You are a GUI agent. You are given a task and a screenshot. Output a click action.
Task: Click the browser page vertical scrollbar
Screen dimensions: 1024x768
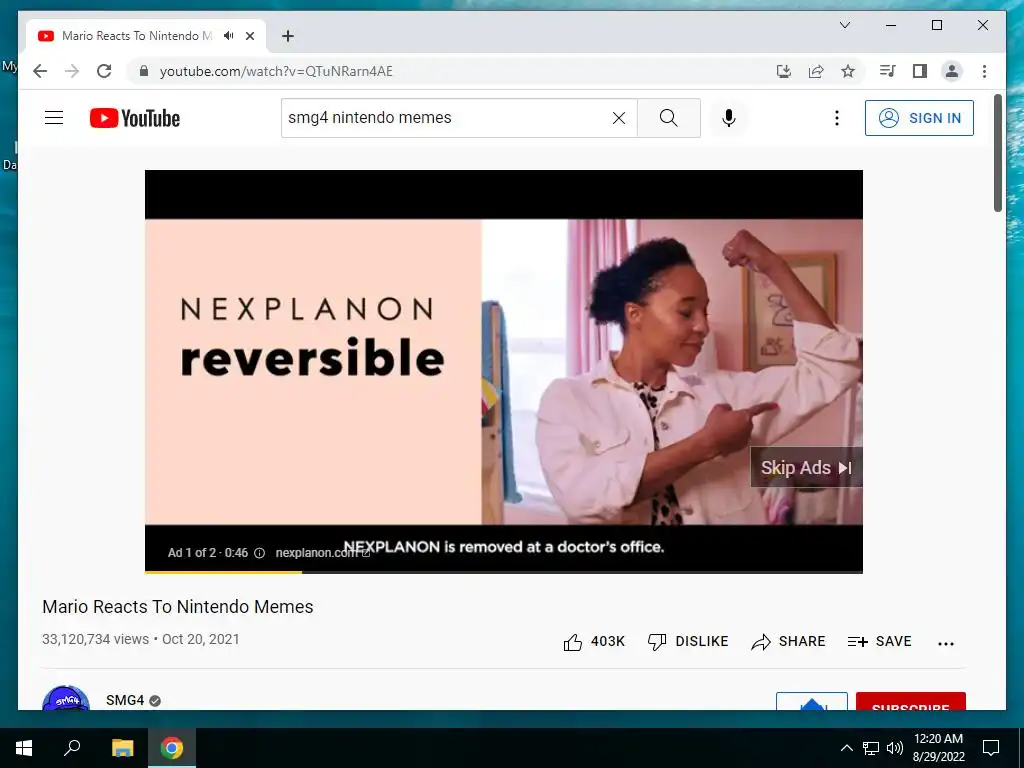pyautogui.click(x=997, y=153)
